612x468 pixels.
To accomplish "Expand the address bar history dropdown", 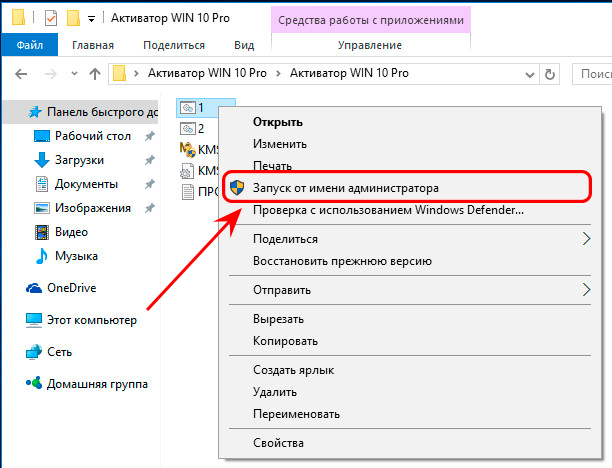I will tap(530, 74).
